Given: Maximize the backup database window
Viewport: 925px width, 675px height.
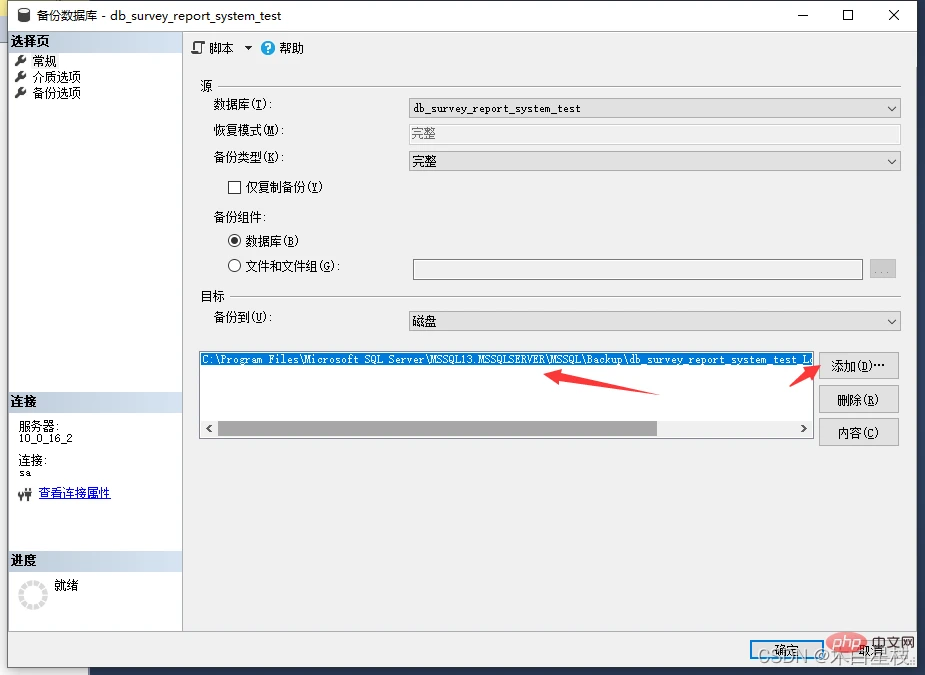Looking at the screenshot, I should (848, 15).
